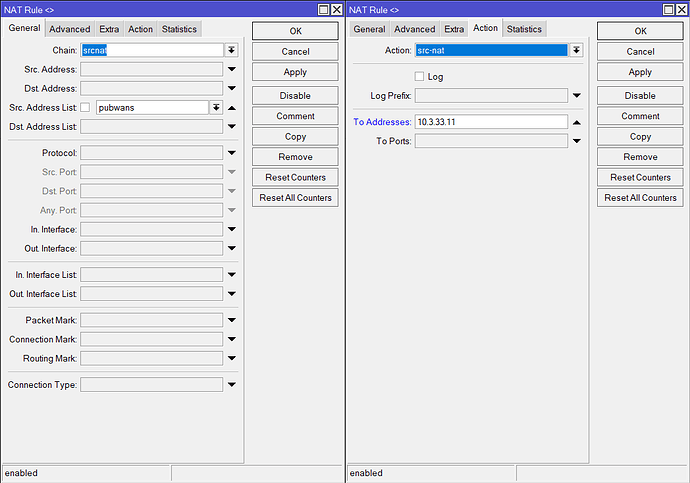
Task: Collapse the To Addresses field
Action: [x=577, y=122]
